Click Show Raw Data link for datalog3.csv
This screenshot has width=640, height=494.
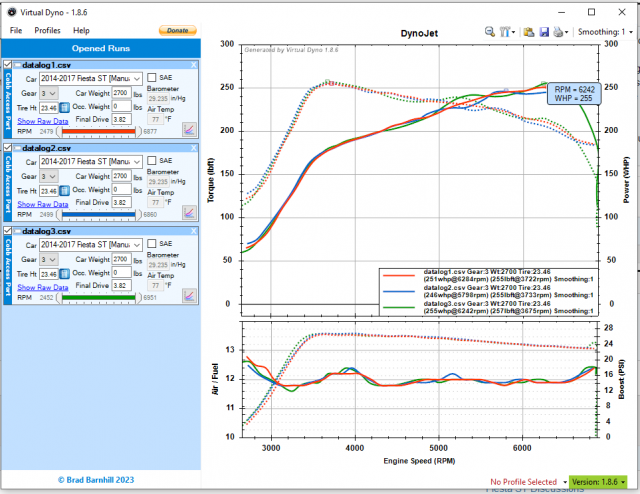42,287
